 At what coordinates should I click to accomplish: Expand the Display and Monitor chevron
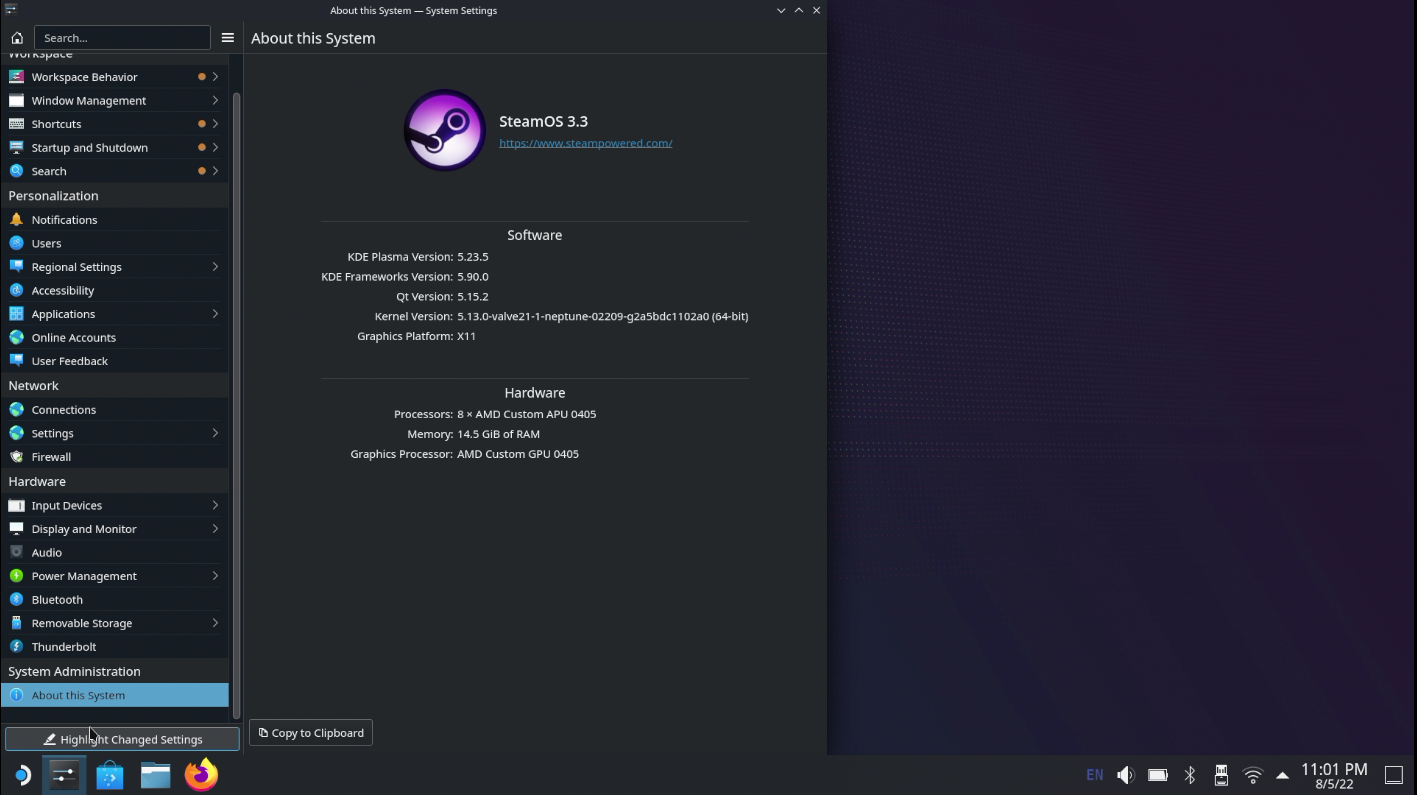(x=215, y=529)
